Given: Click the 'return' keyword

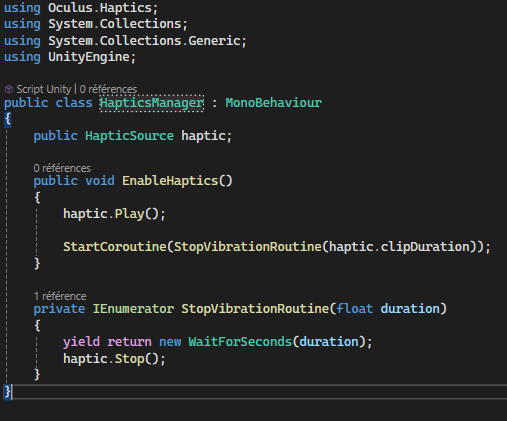Looking at the screenshot, I should click(x=129, y=342).
